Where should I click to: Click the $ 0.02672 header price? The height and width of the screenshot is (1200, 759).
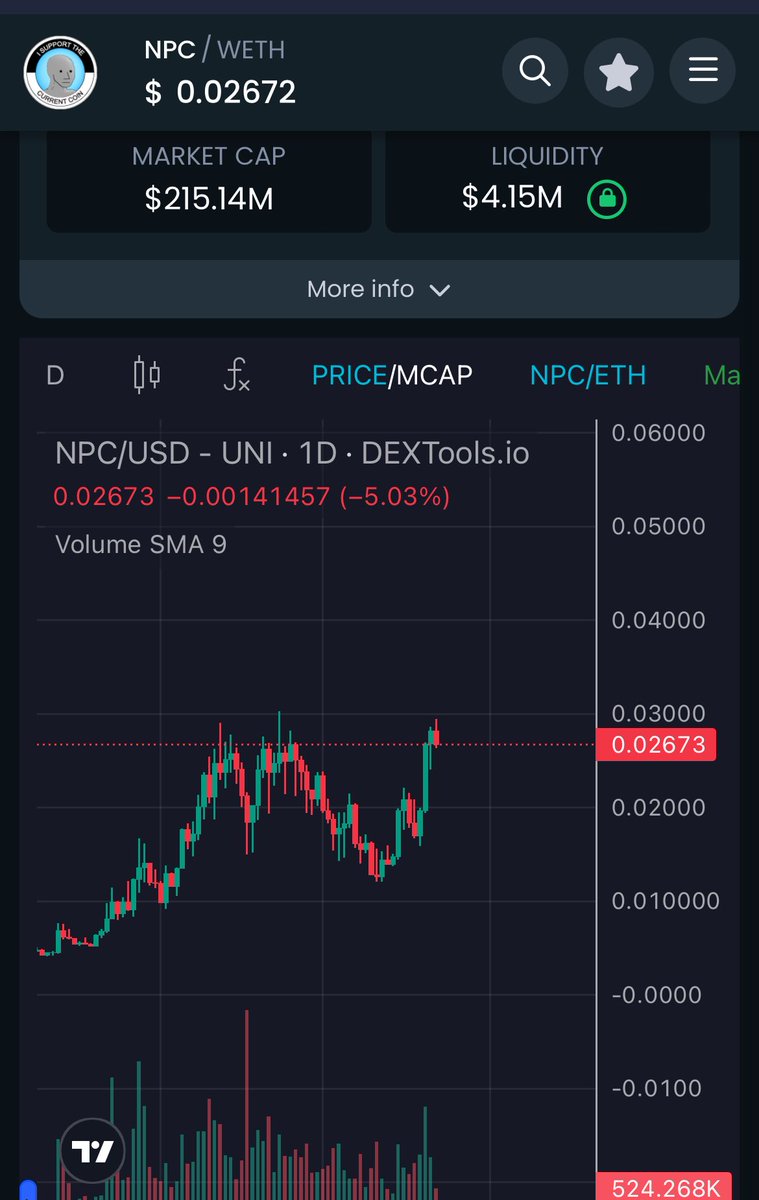pyautogui.click(x=220, y=93)
